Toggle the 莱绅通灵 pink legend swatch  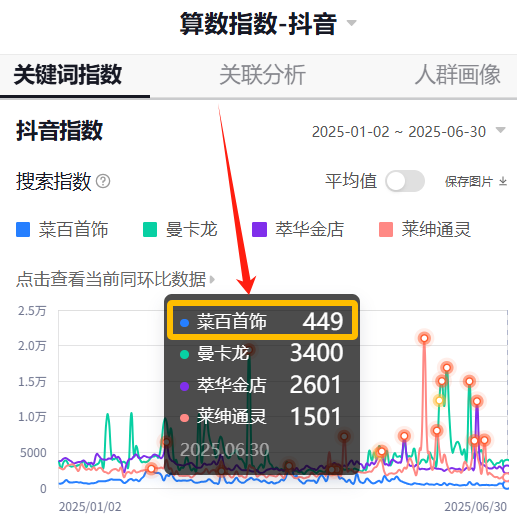coord(386,229)
